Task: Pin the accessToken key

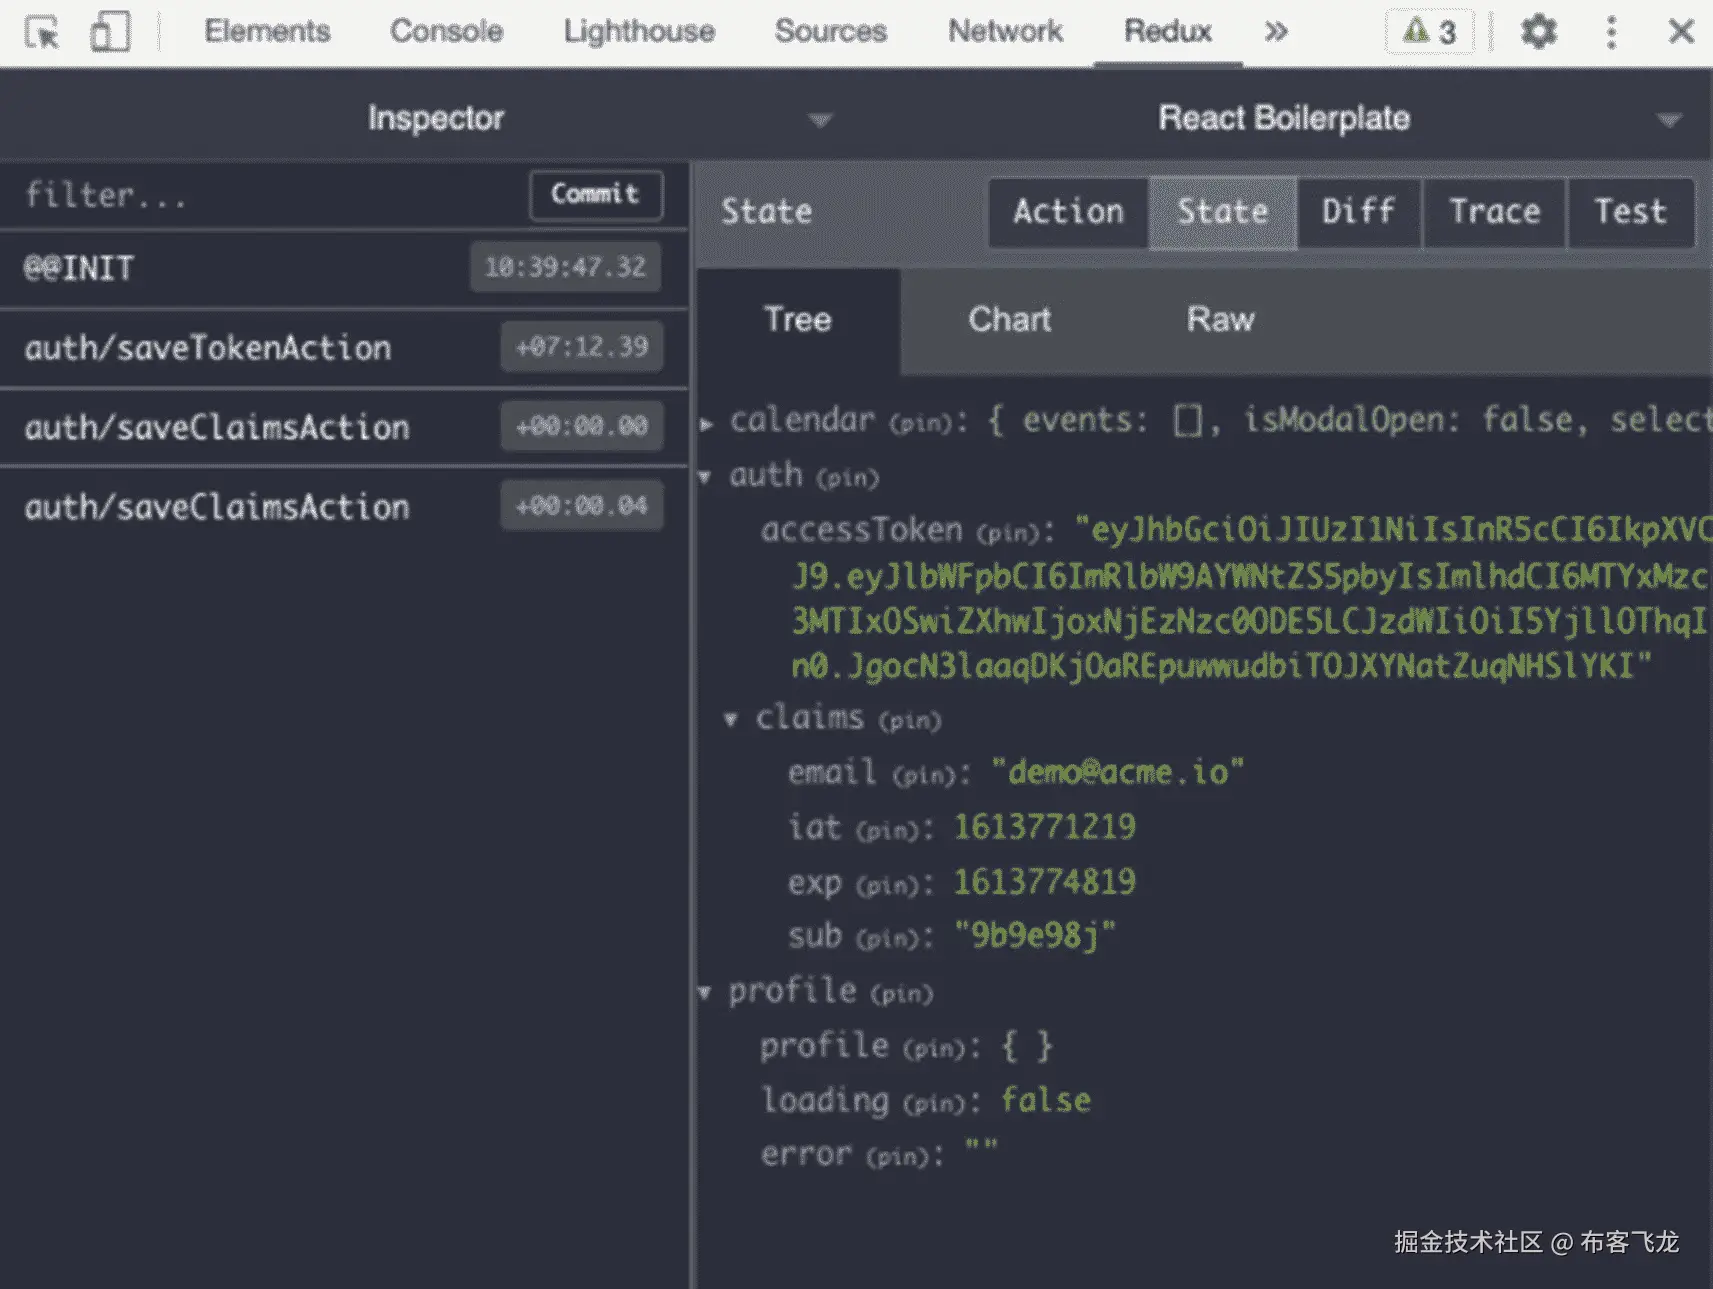Action: tap(1008, 533)
